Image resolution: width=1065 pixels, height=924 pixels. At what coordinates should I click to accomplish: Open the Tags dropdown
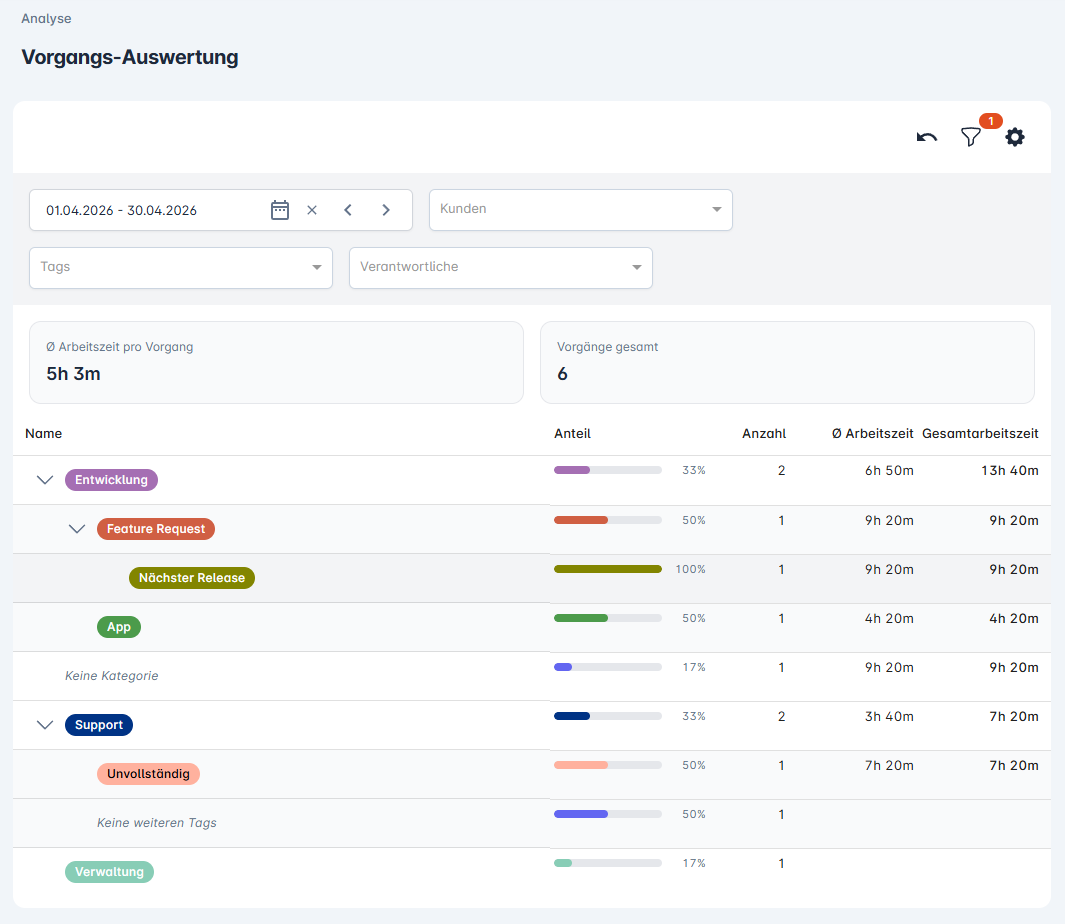click(180, 268)
